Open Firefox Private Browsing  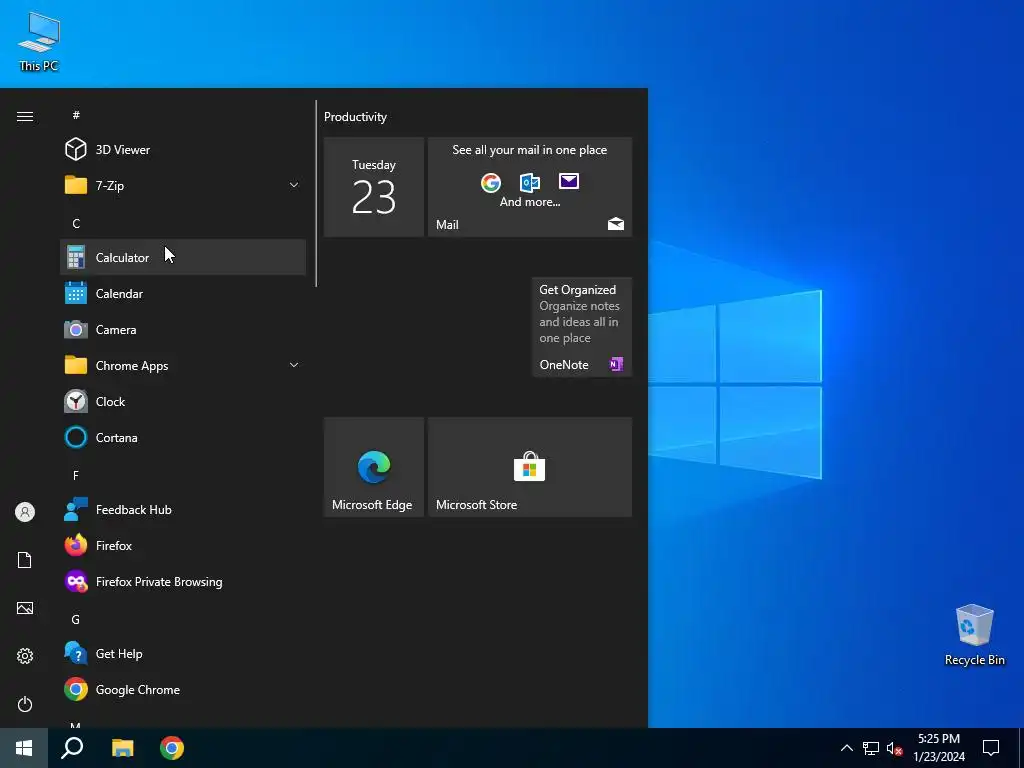point(183,581)
